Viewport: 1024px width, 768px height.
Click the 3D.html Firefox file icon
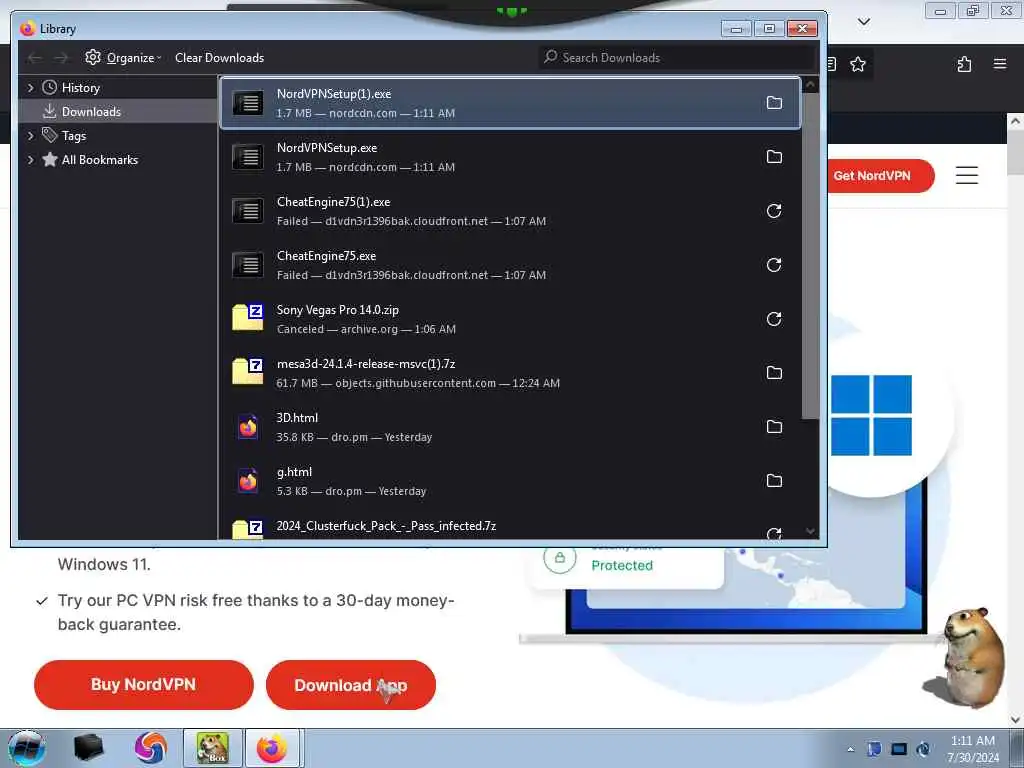coord(248,427)
